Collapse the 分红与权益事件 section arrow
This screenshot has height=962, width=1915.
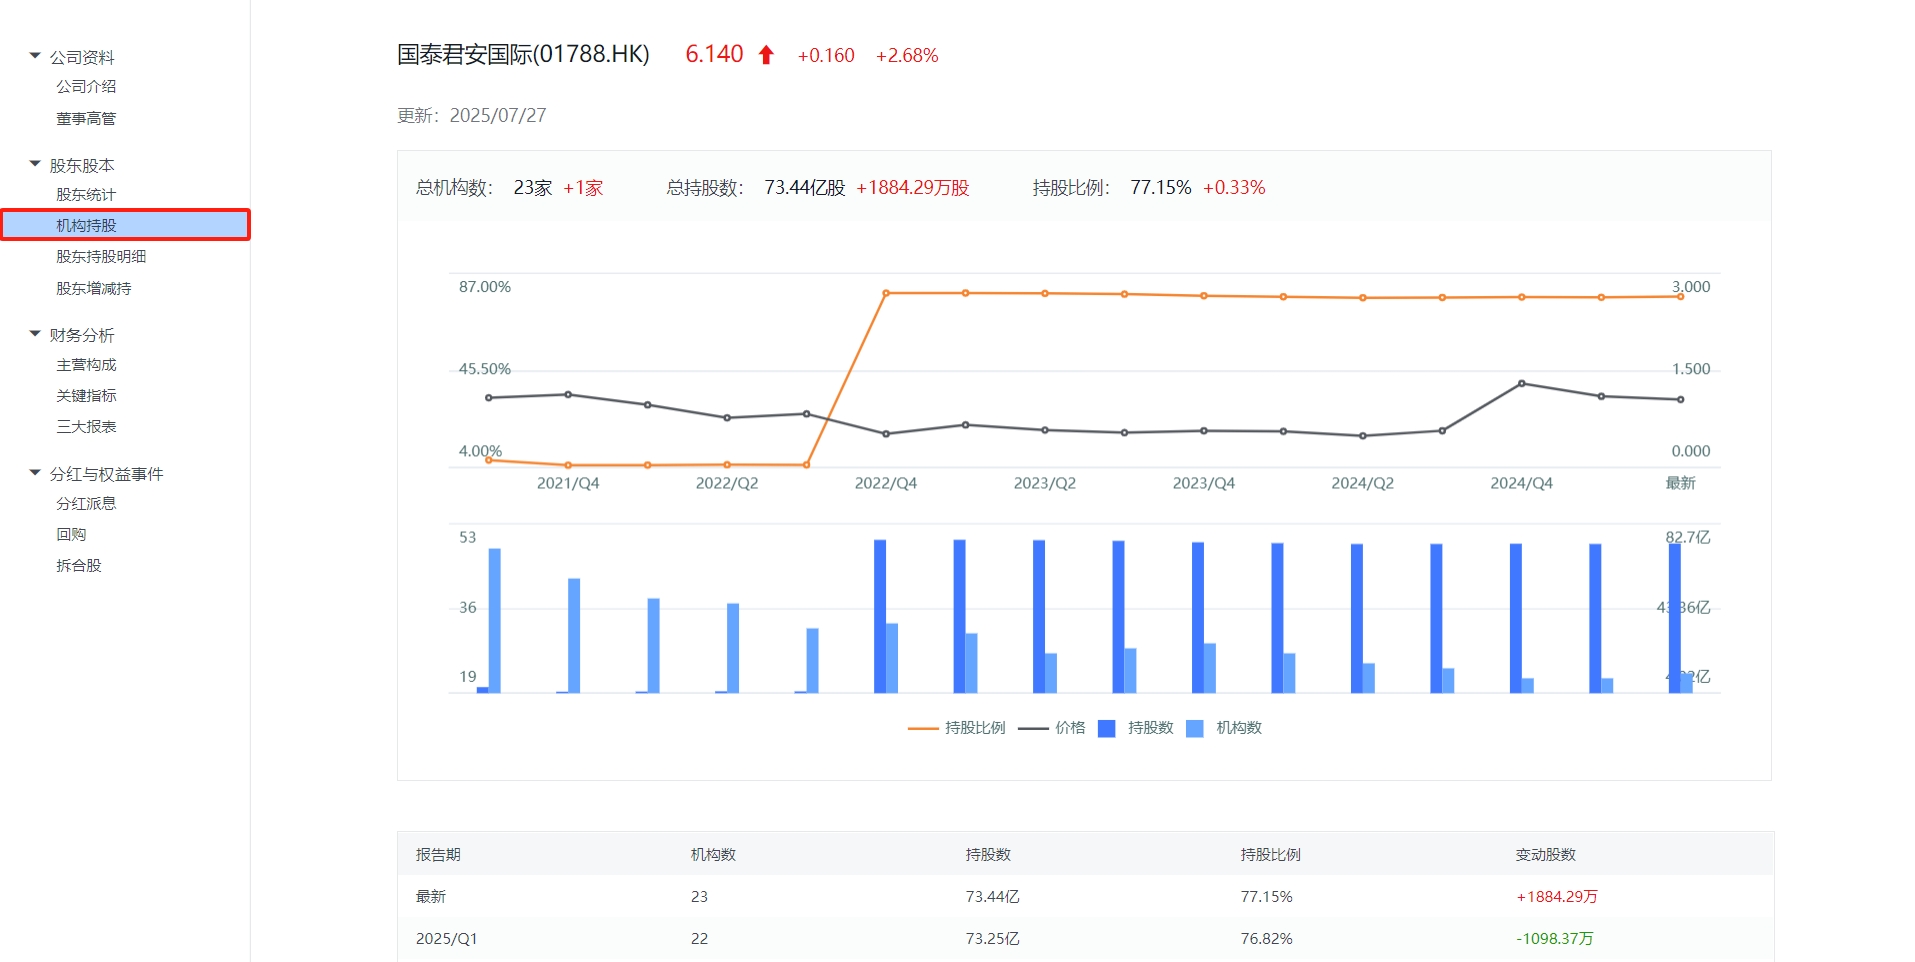click(35, 473)
